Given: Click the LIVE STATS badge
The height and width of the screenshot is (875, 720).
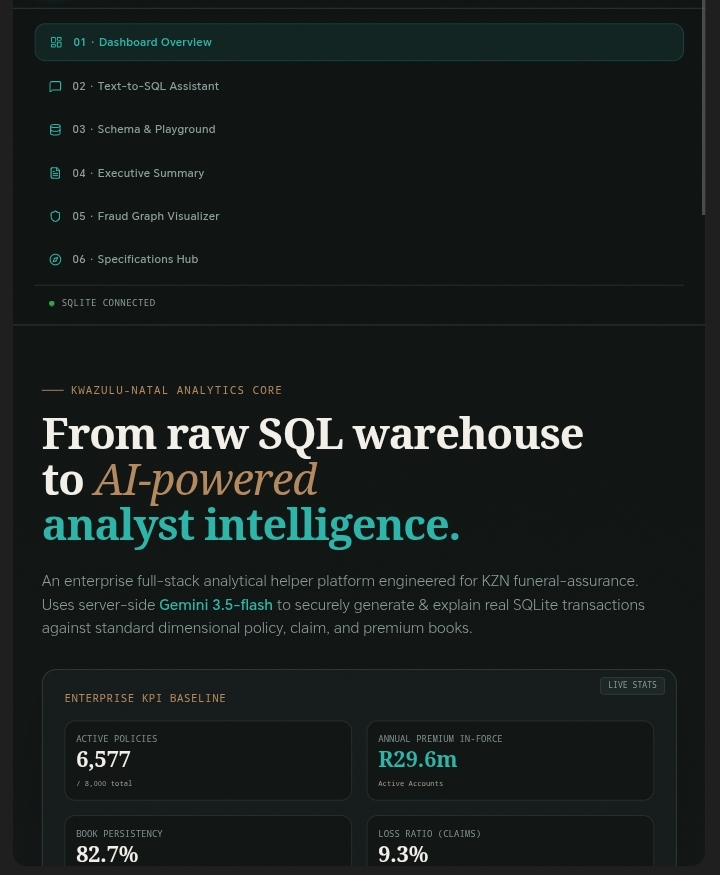Looking at the screenshot, I should [x=632, y=685].
